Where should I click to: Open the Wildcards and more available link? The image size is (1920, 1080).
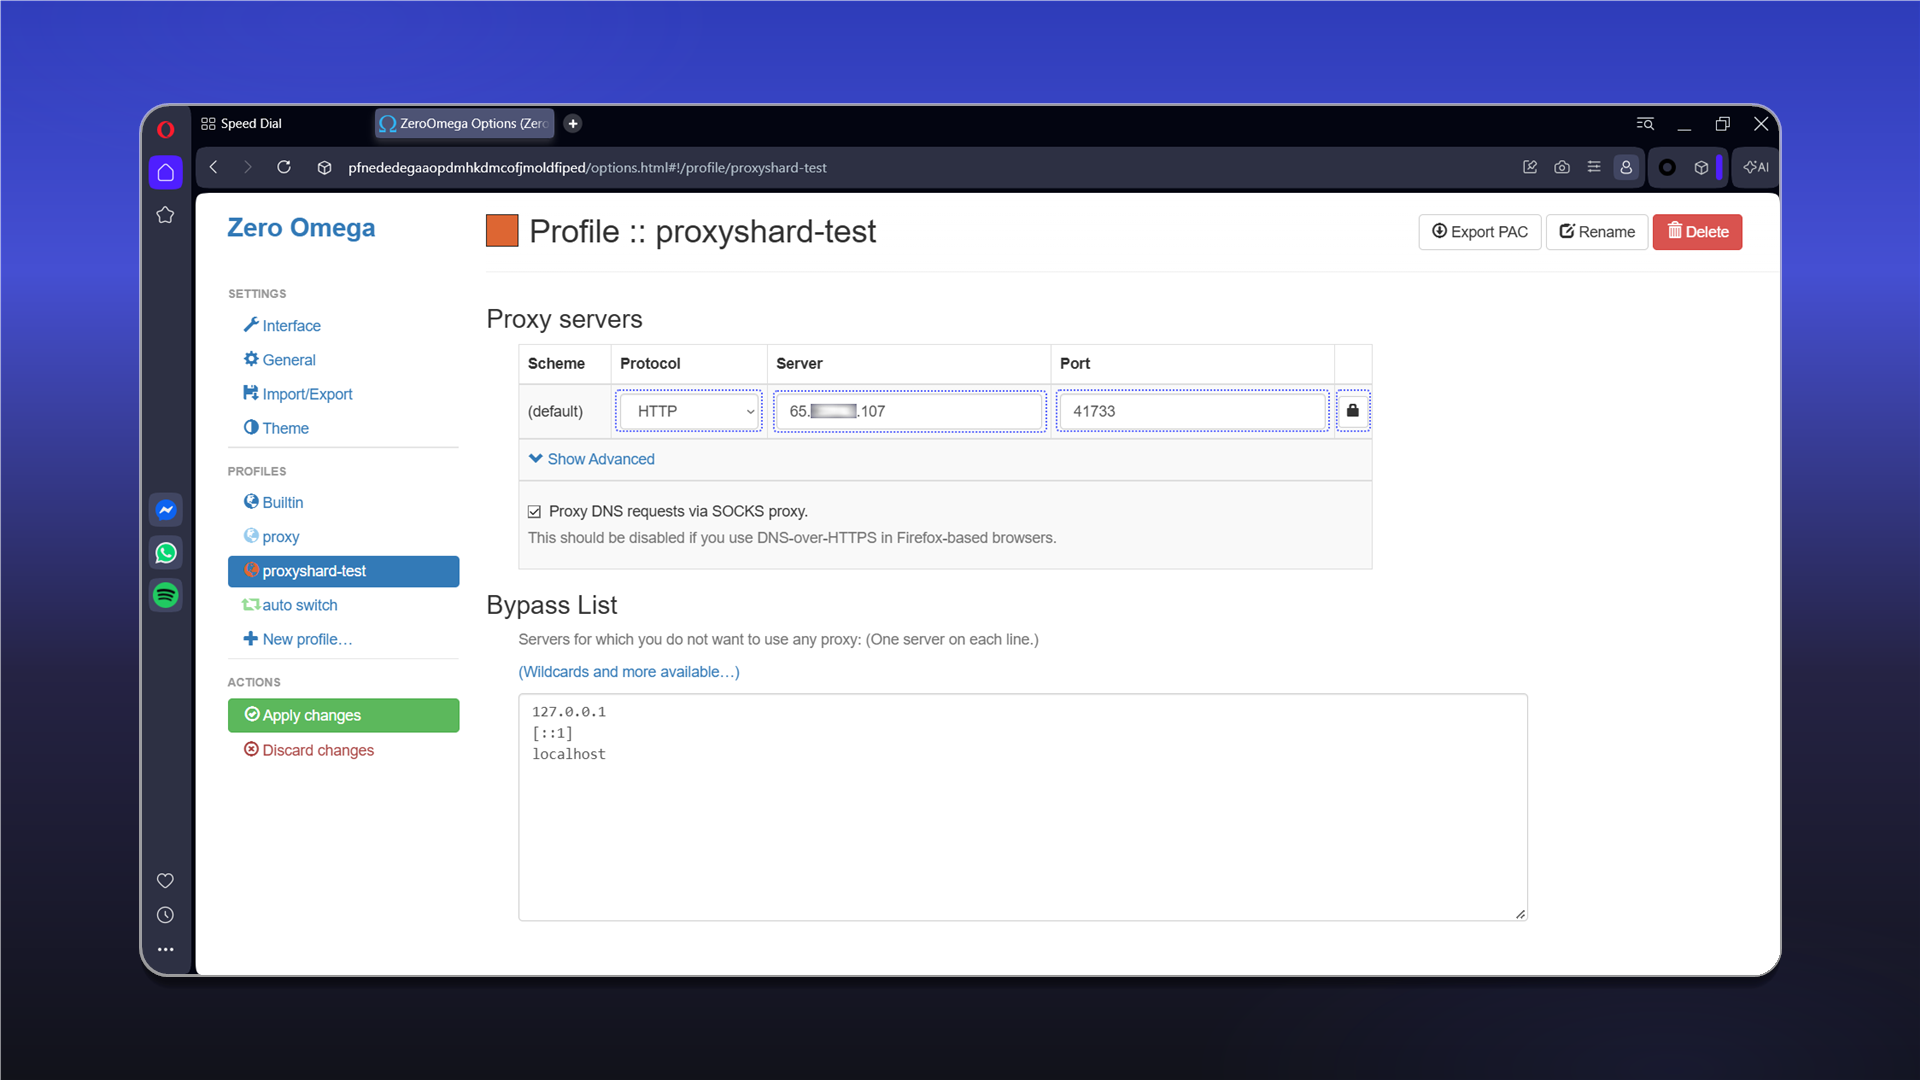coord(629,672)
